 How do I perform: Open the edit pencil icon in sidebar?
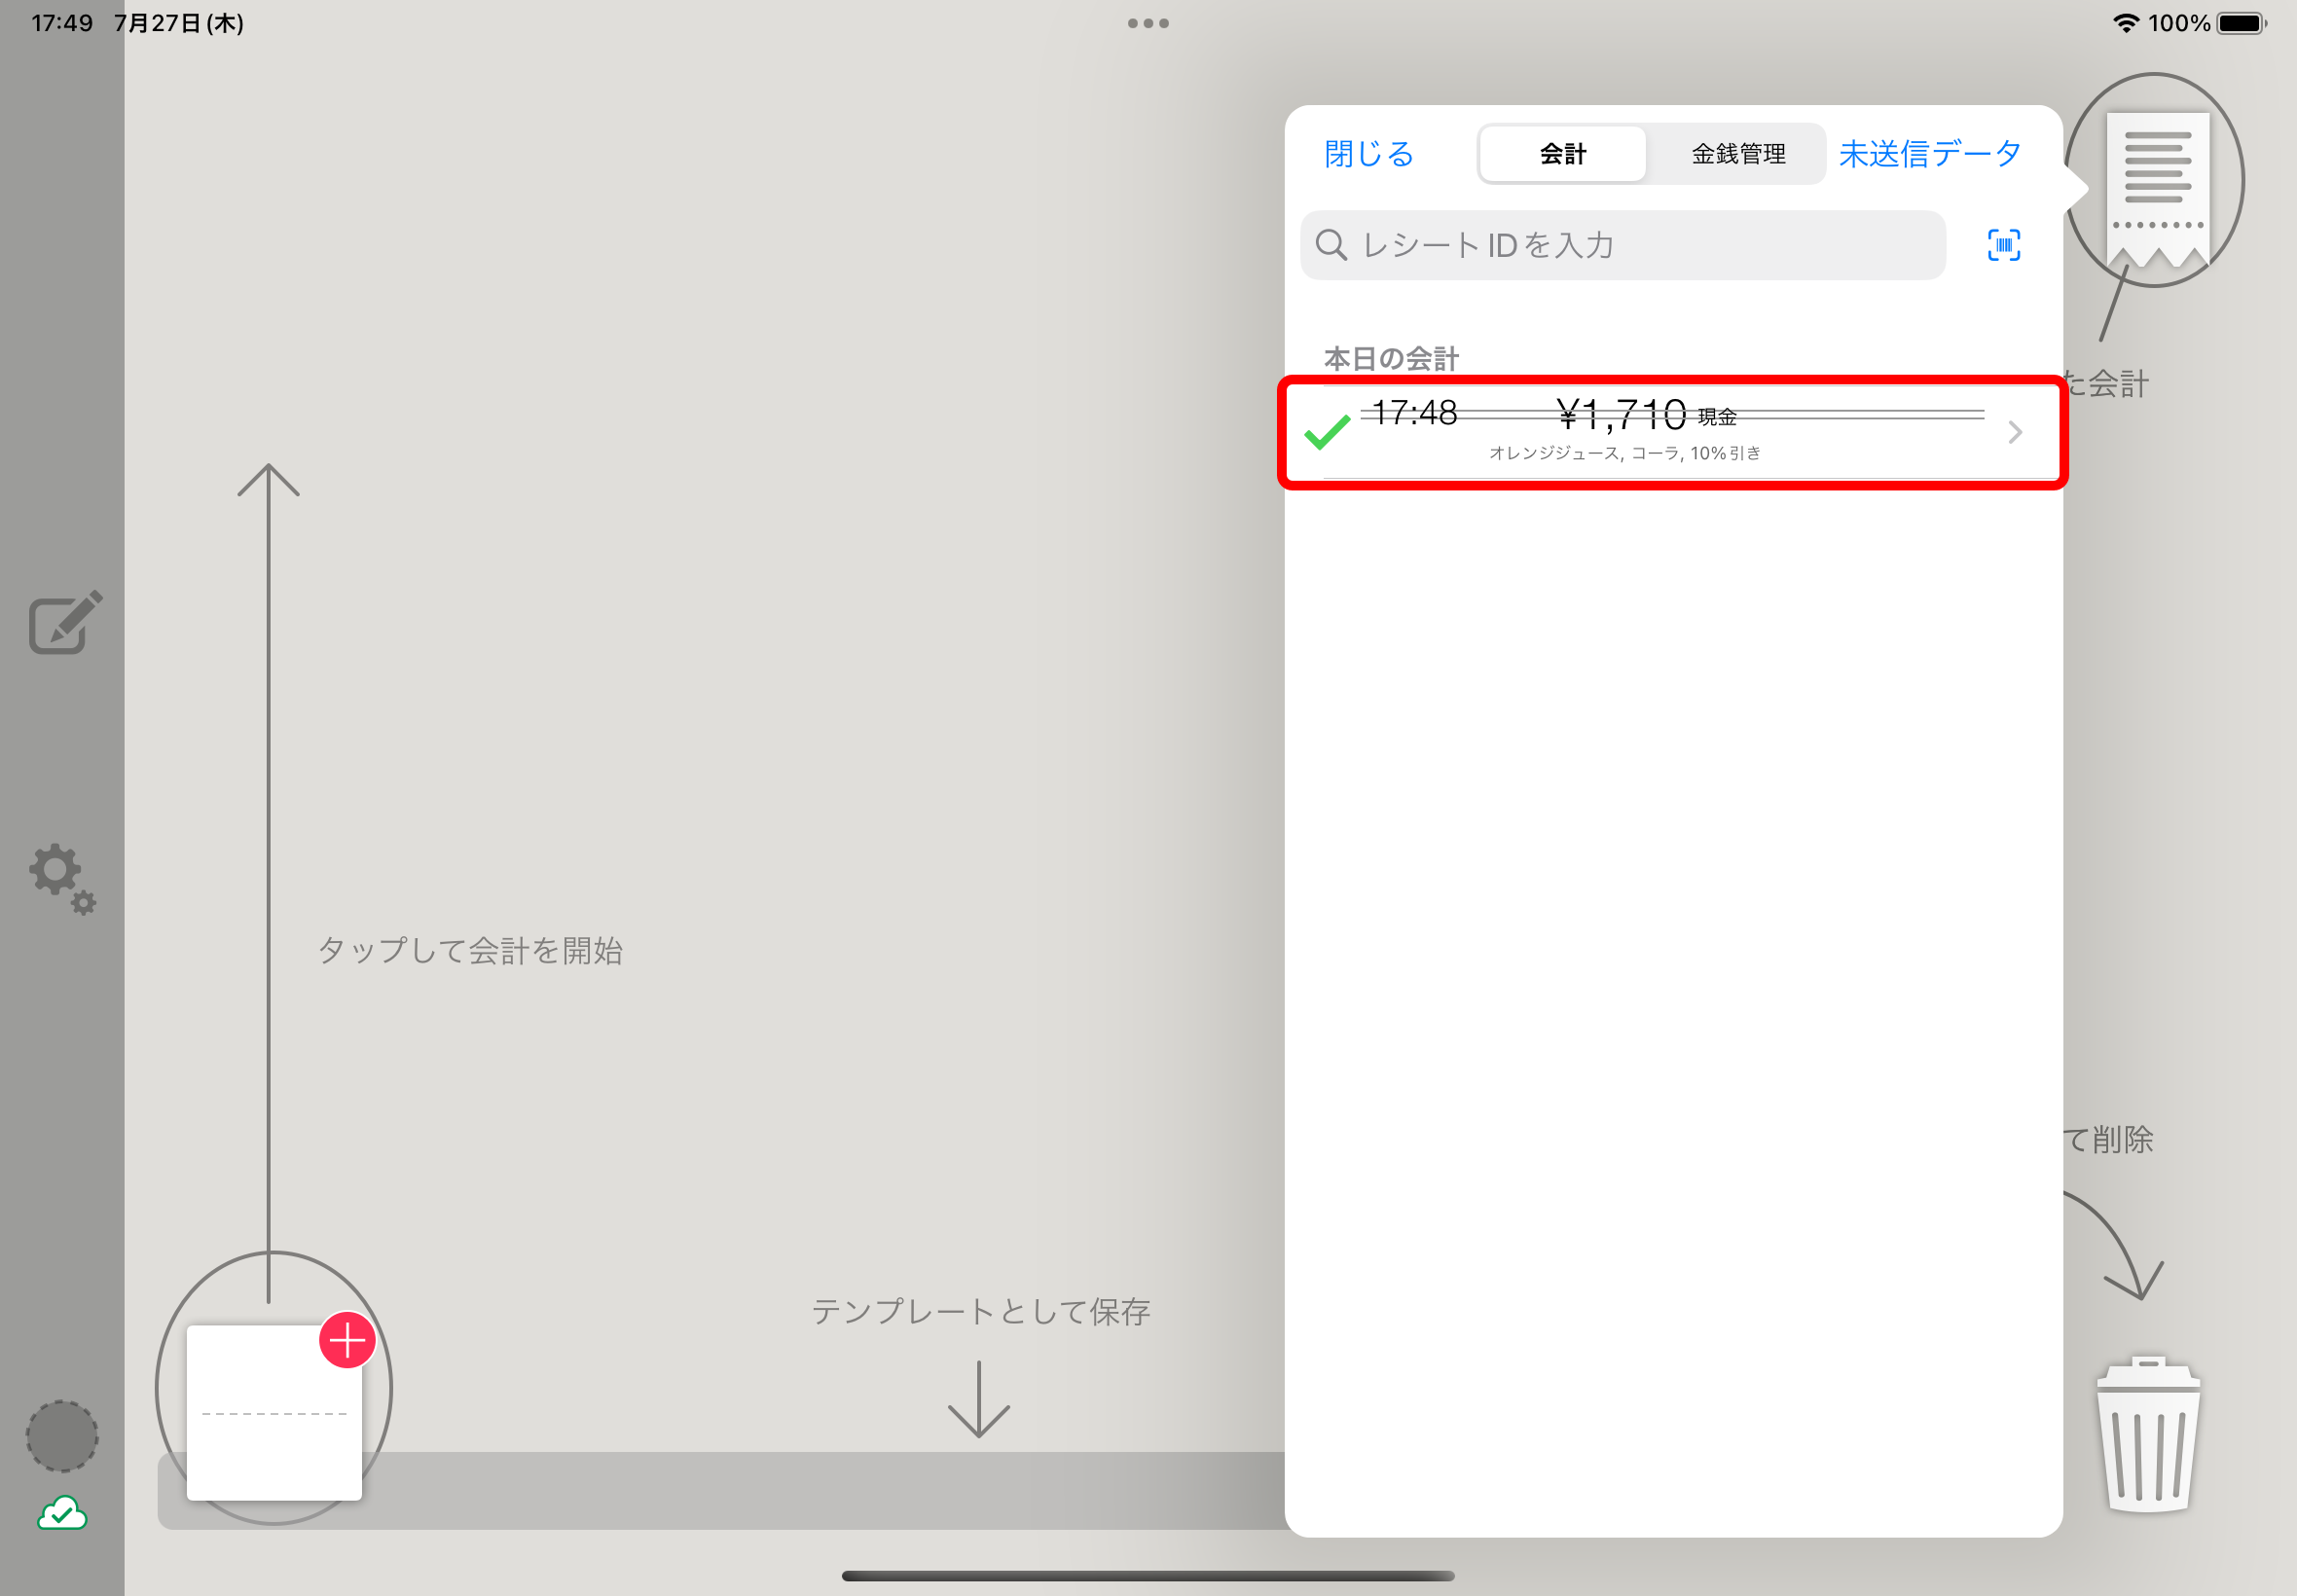click(66, 622)
